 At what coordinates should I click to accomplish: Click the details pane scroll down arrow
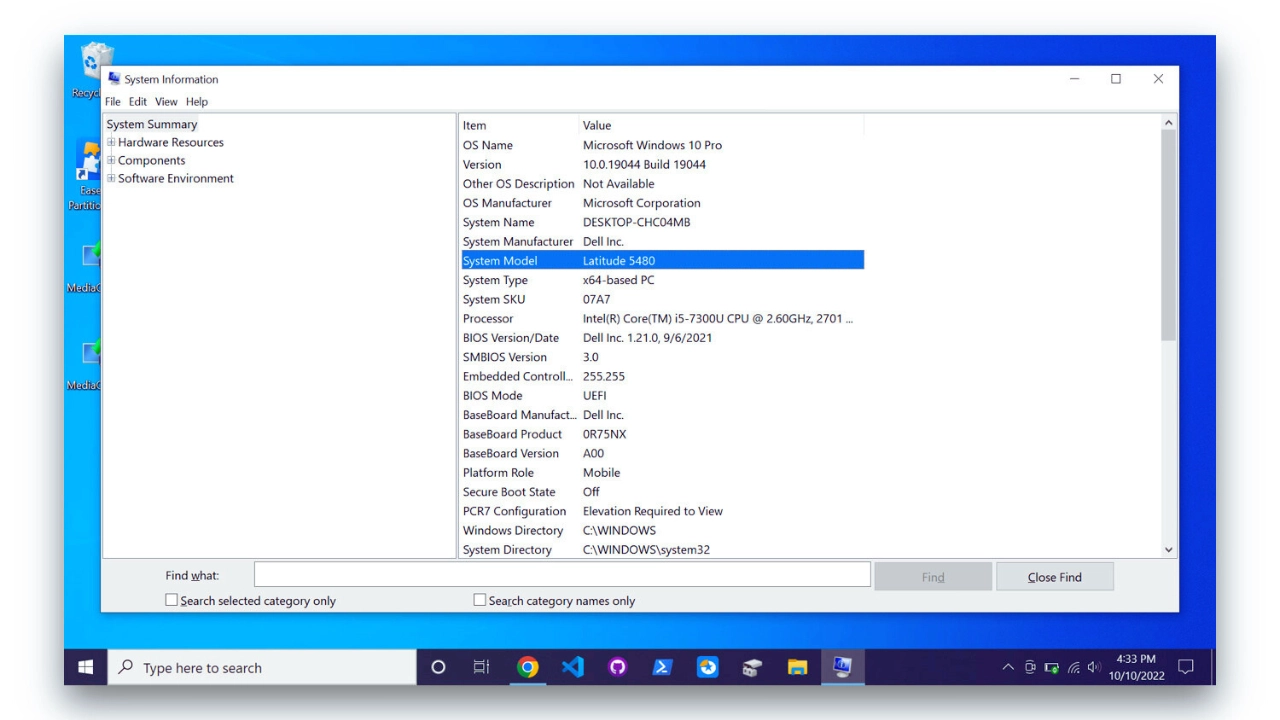pos(1169,550)
